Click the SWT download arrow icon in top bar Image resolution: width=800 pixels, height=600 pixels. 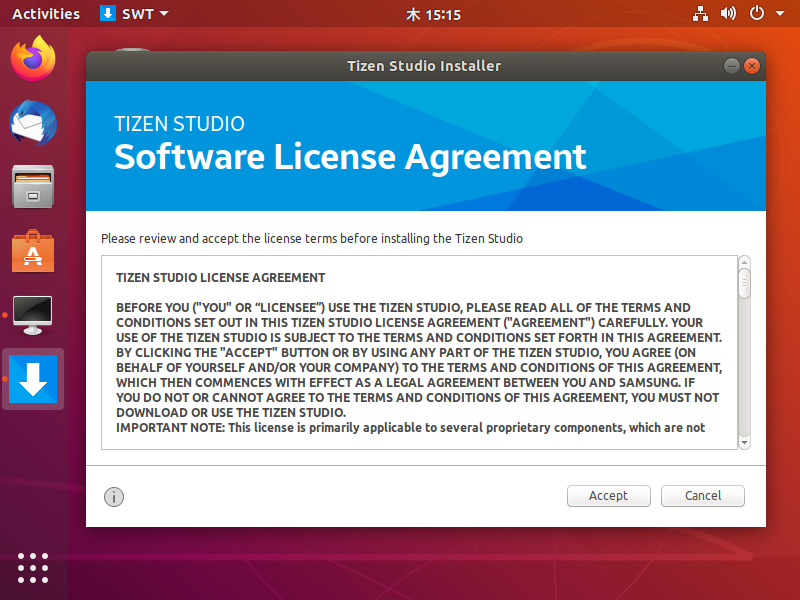click(x=108, y=13)
